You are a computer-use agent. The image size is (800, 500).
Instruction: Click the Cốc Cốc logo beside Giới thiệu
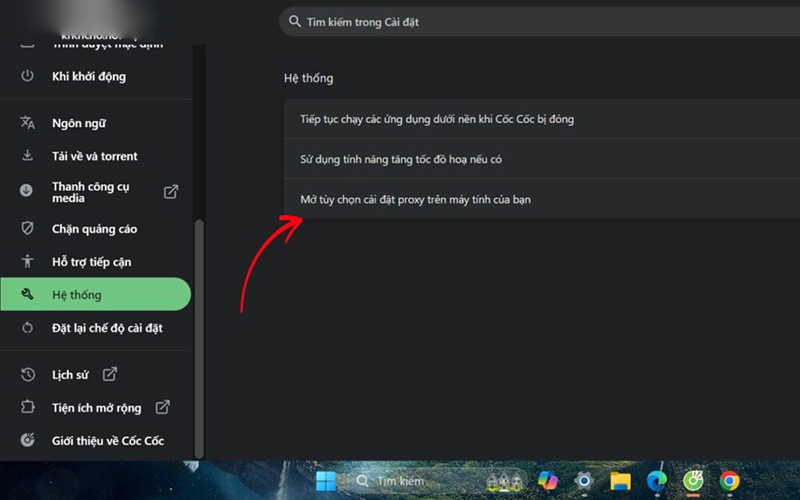[28, 440]
